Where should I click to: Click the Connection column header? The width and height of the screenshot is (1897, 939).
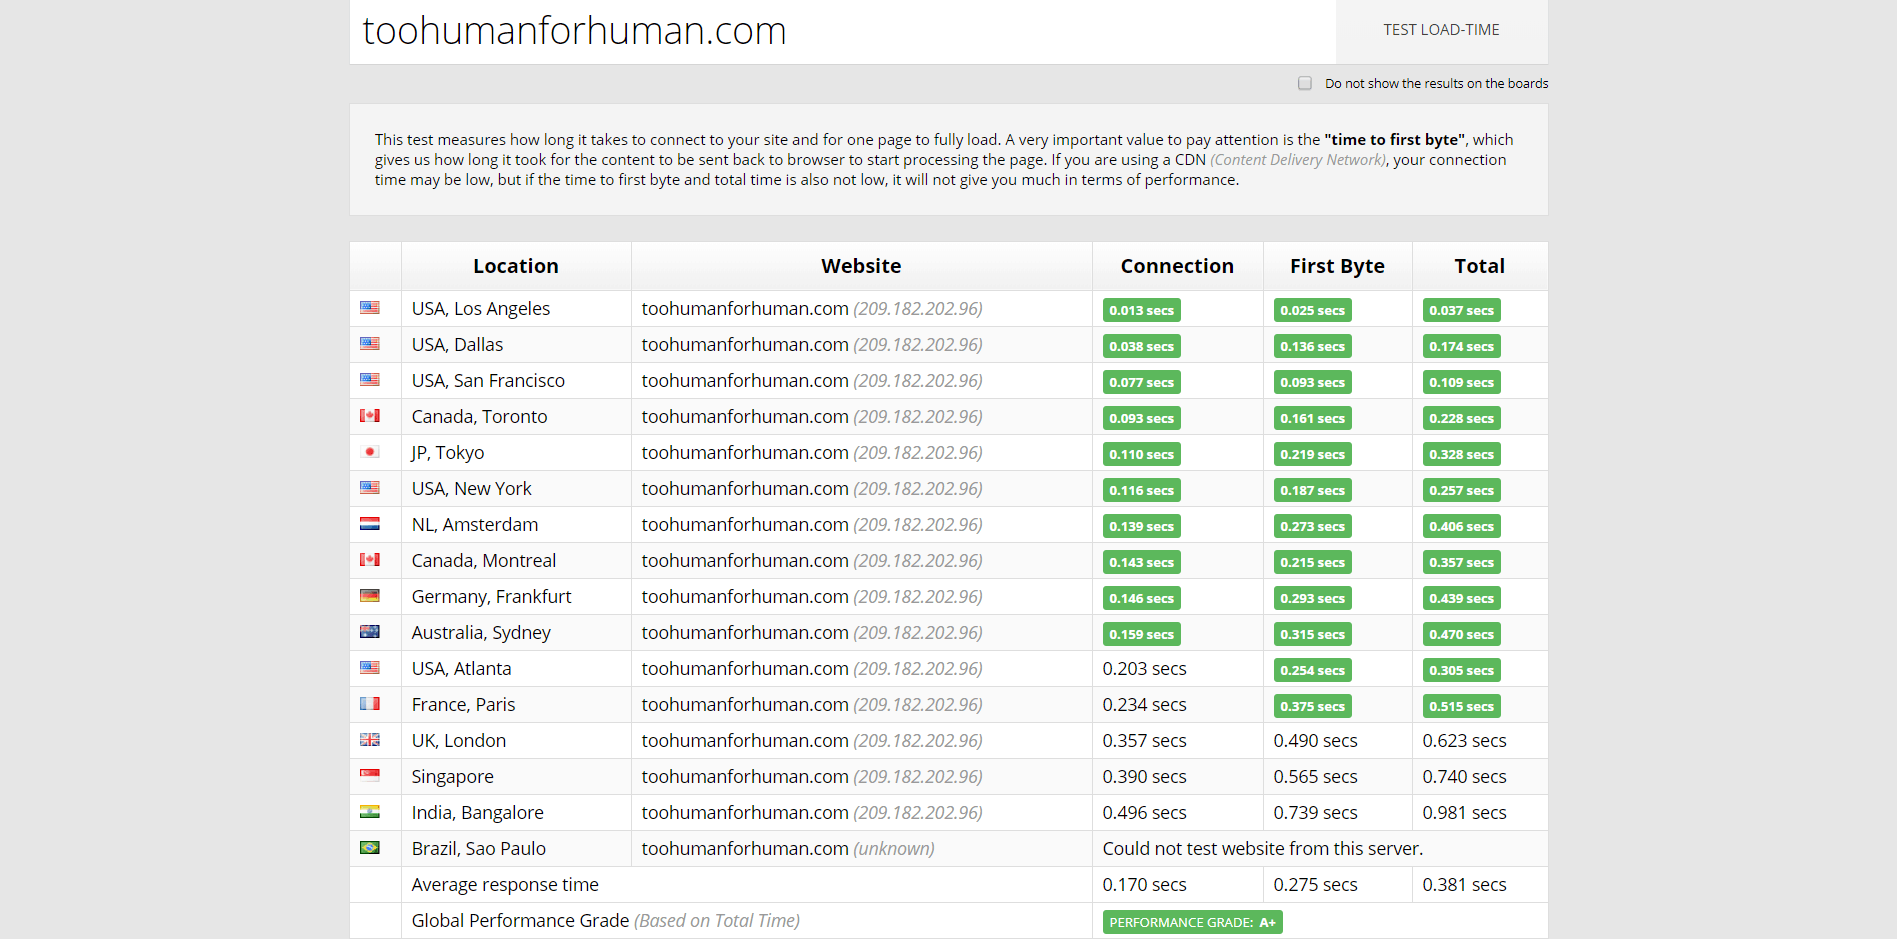(1177, 266)
